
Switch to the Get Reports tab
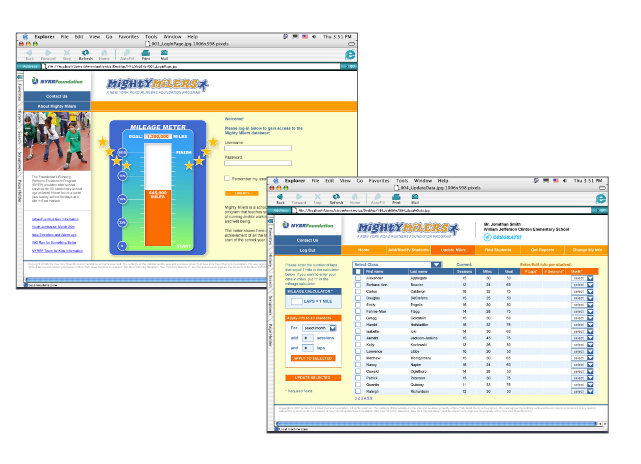pos(542,249)
